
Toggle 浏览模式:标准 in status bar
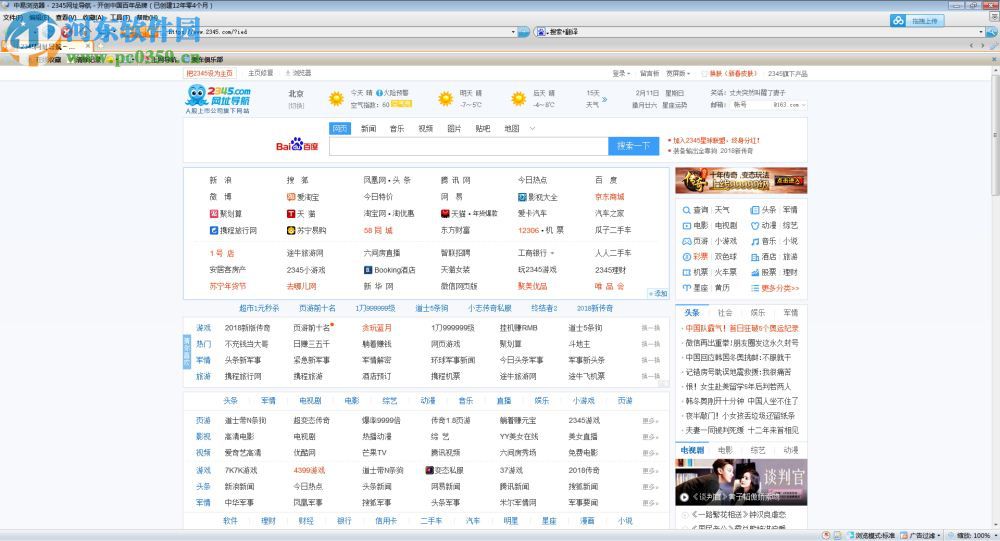pyautogui.click(x=870, y=535)
